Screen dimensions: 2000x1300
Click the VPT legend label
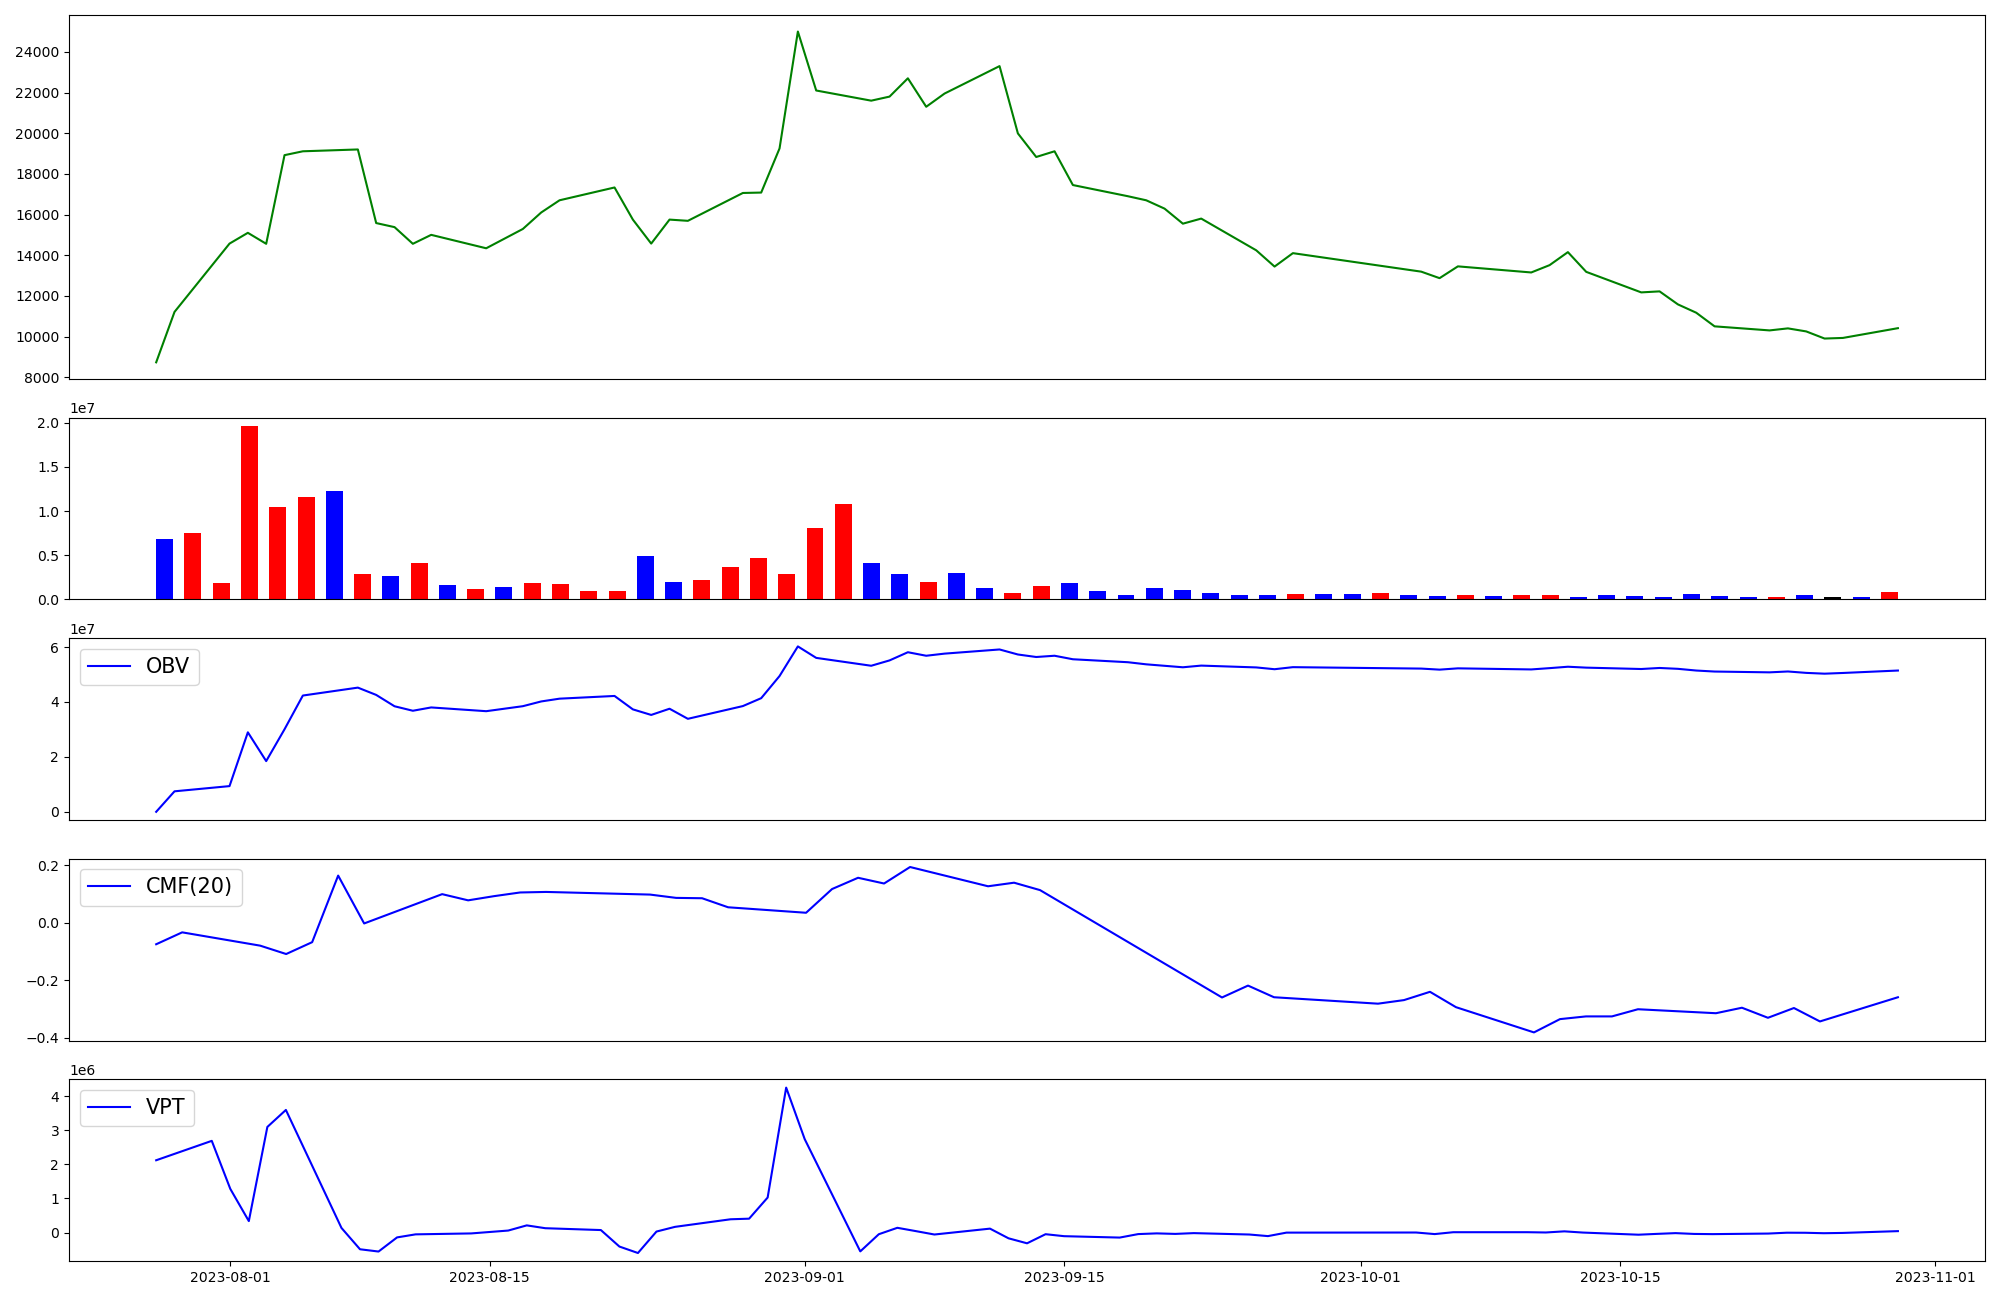coord(165,1107)
